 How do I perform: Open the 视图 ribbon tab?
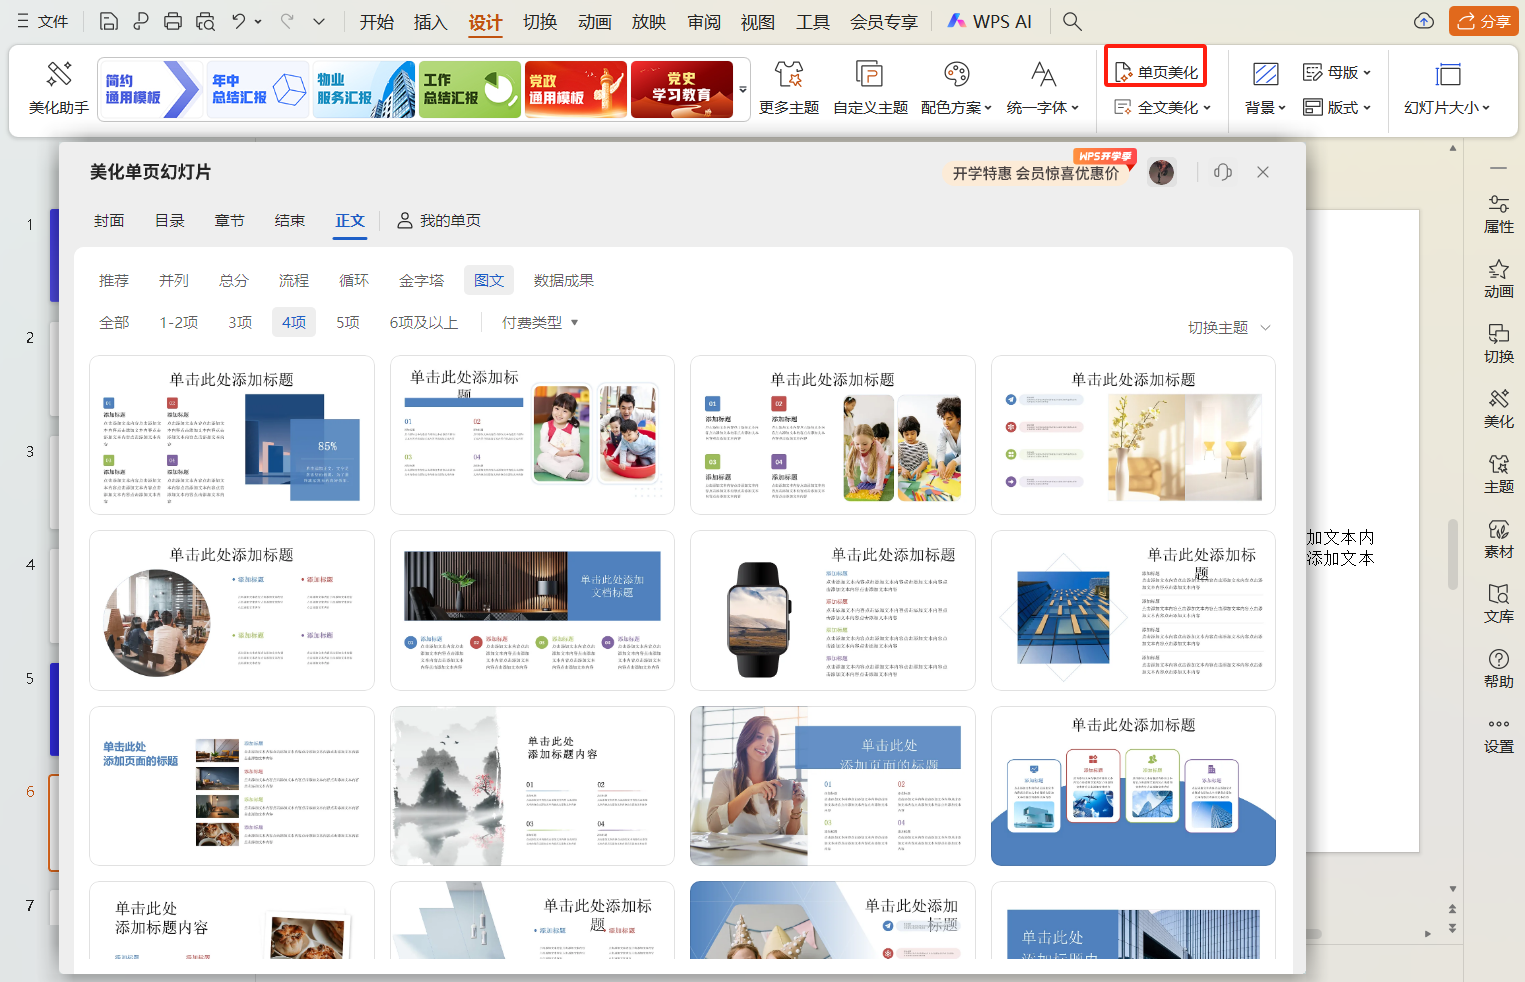click(758, 22)
